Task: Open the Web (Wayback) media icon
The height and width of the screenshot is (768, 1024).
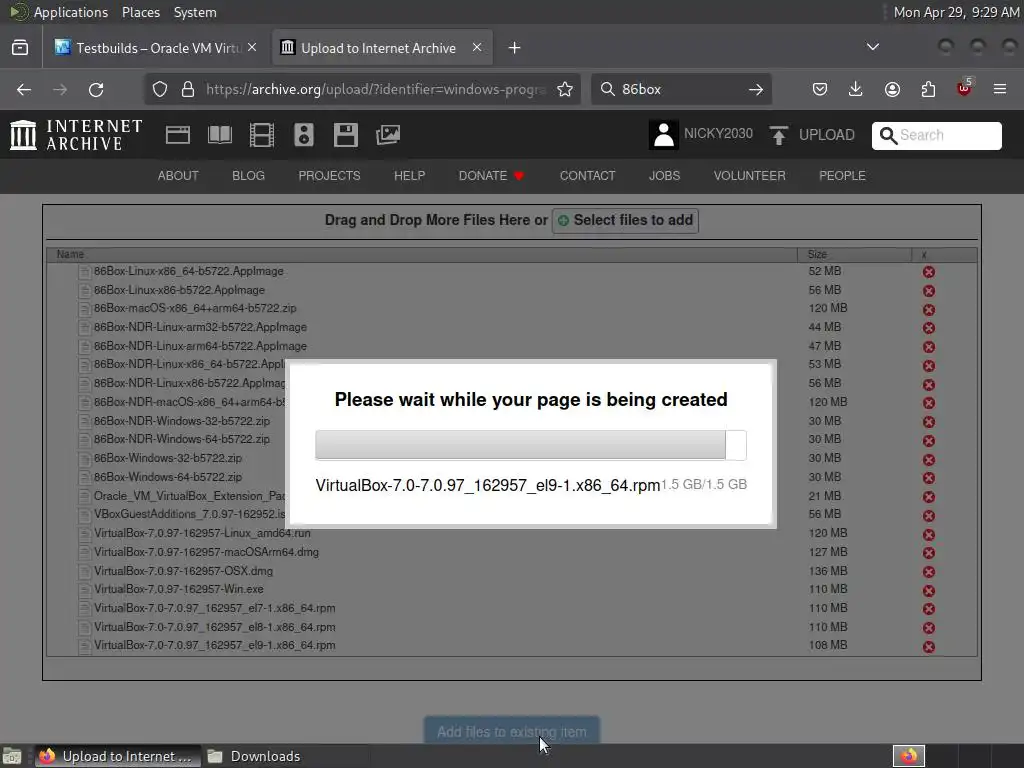Action: (x=178, y=135)
